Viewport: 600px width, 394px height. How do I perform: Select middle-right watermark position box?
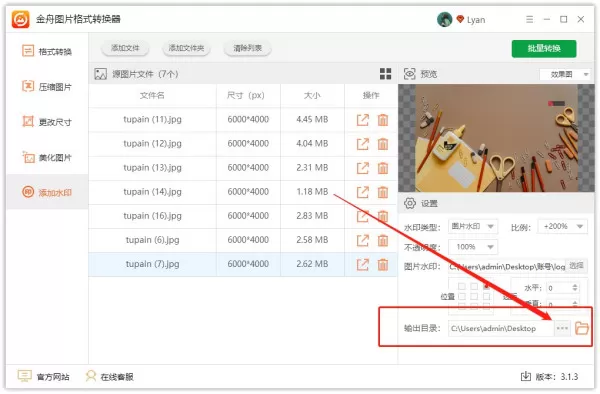coord(486,296)
